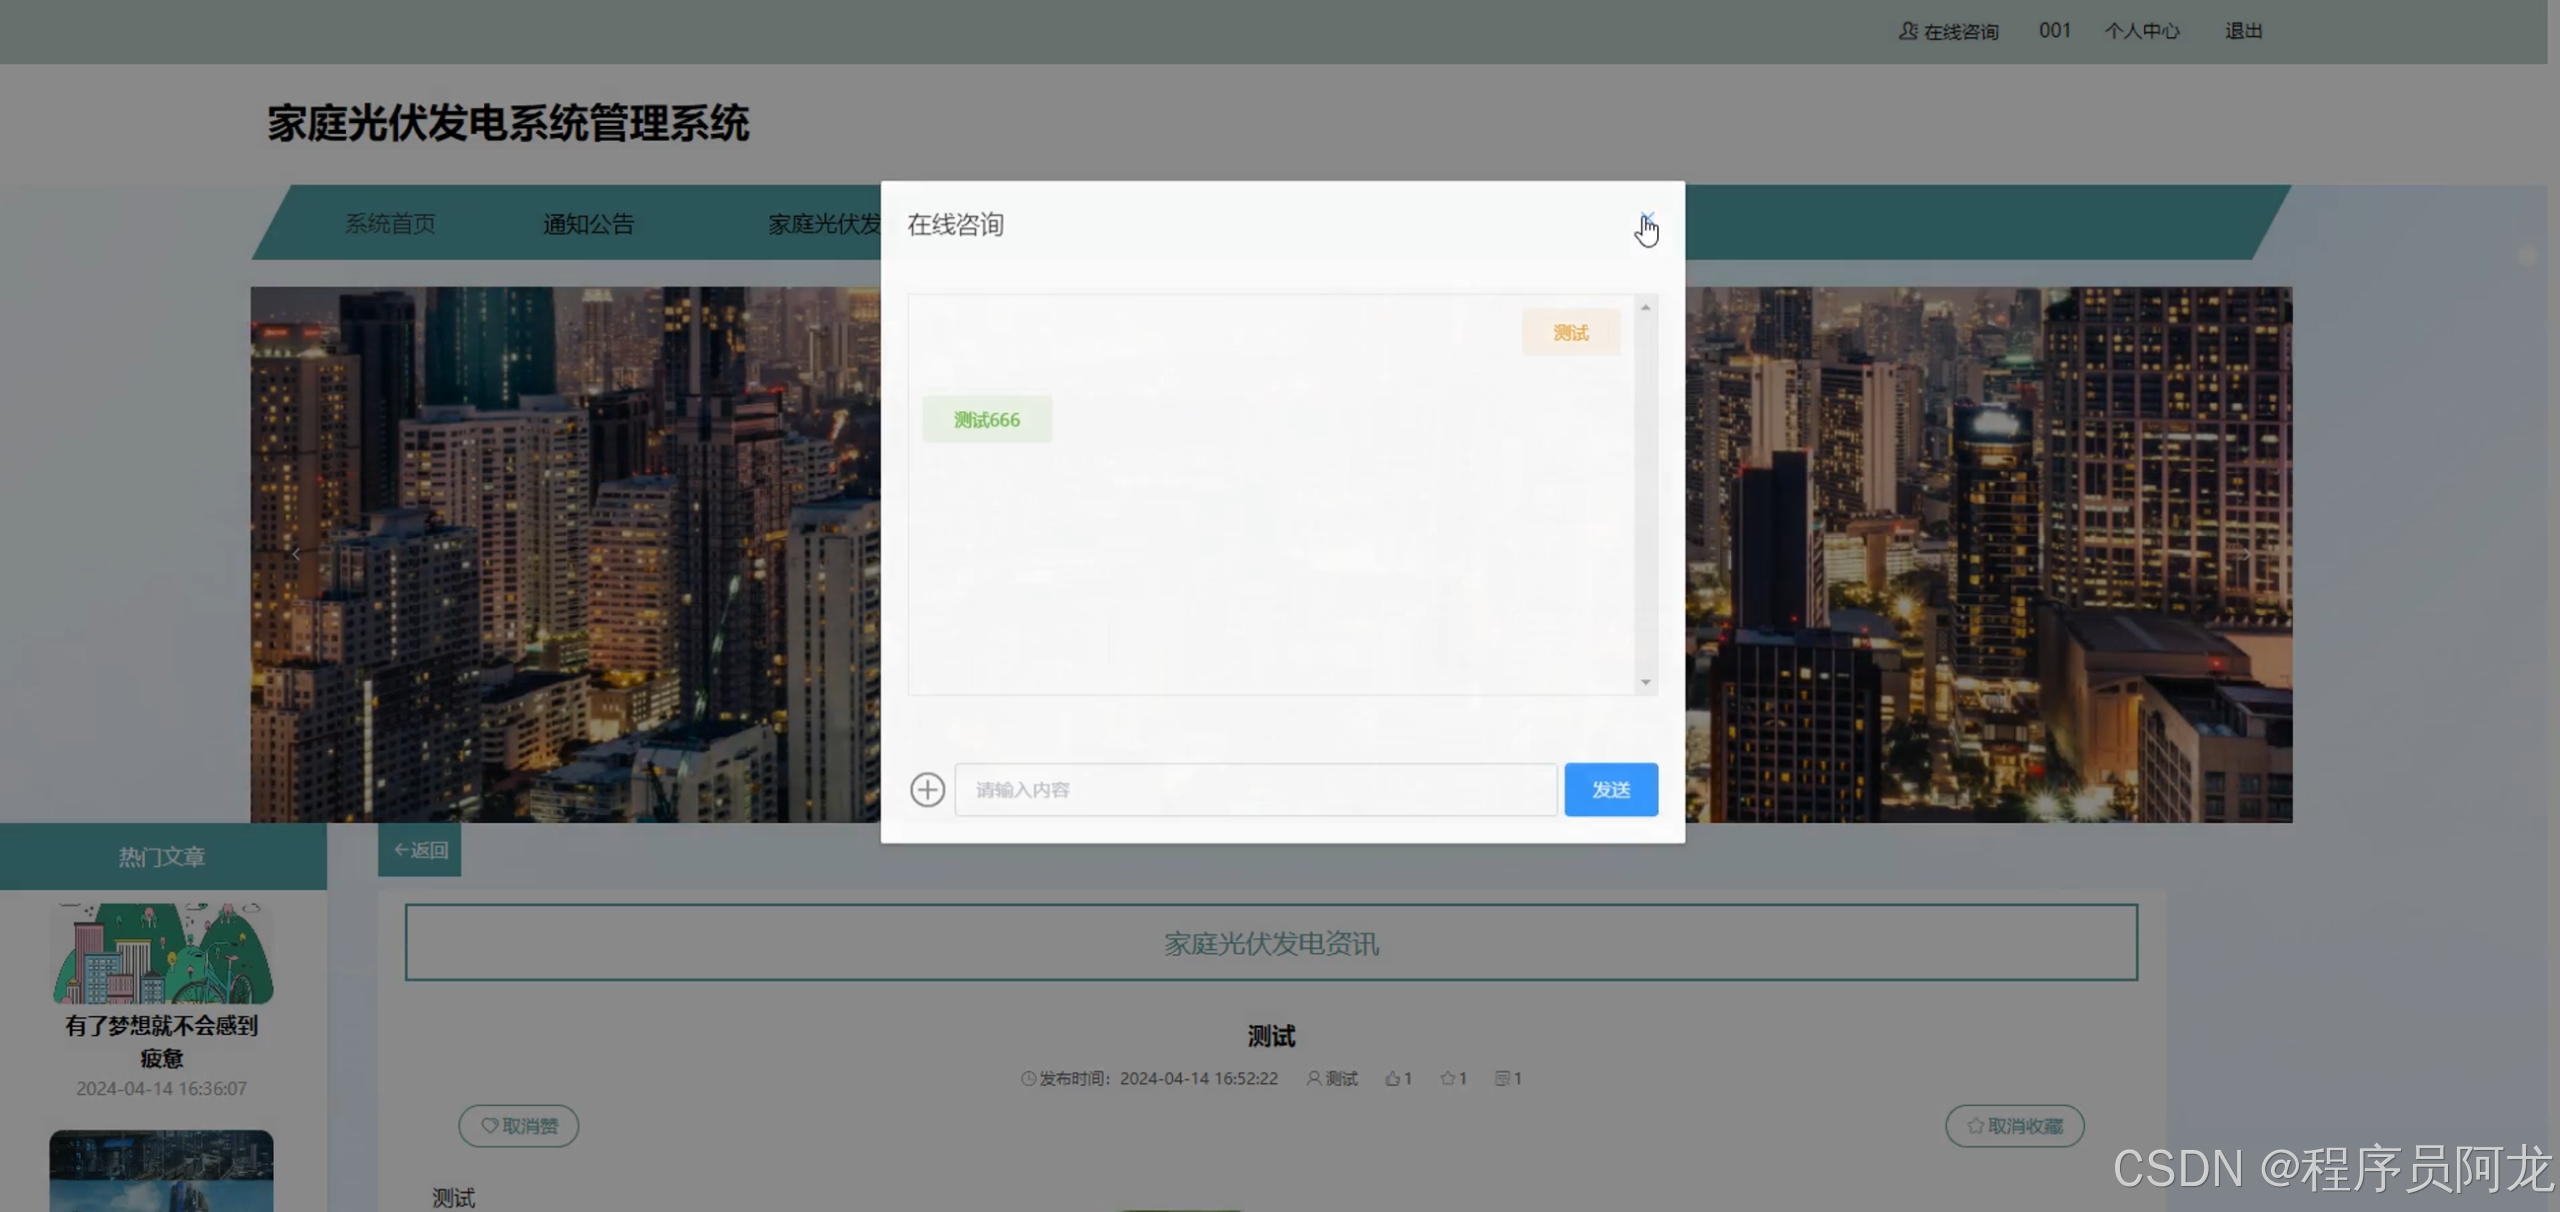Click the comment count icon
Screen dimensions: 2560x1212
point(1502,1078)
